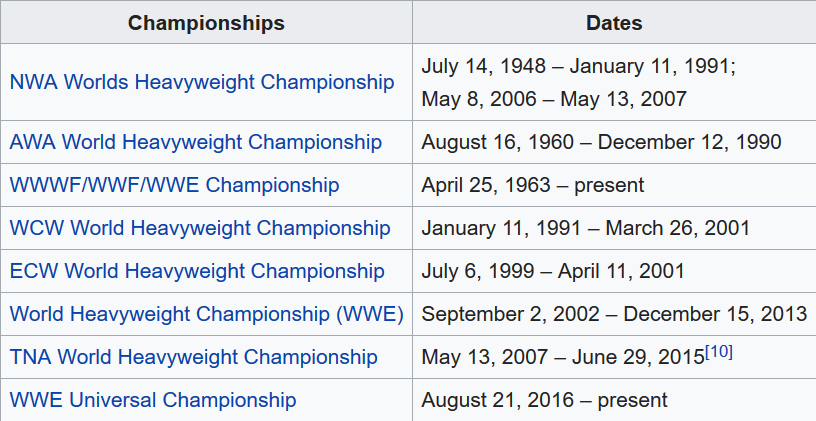Open the NWA Worlds Heavyweight Championship link
Screen dimensions: 816x421
(201, 82)
